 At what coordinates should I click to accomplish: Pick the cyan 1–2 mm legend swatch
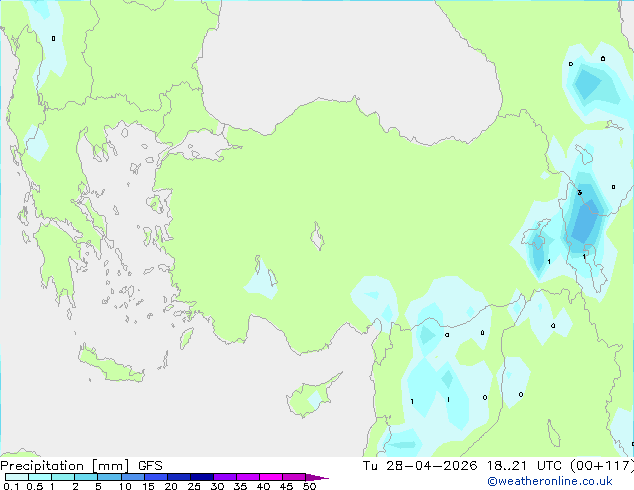coord(63,477)
